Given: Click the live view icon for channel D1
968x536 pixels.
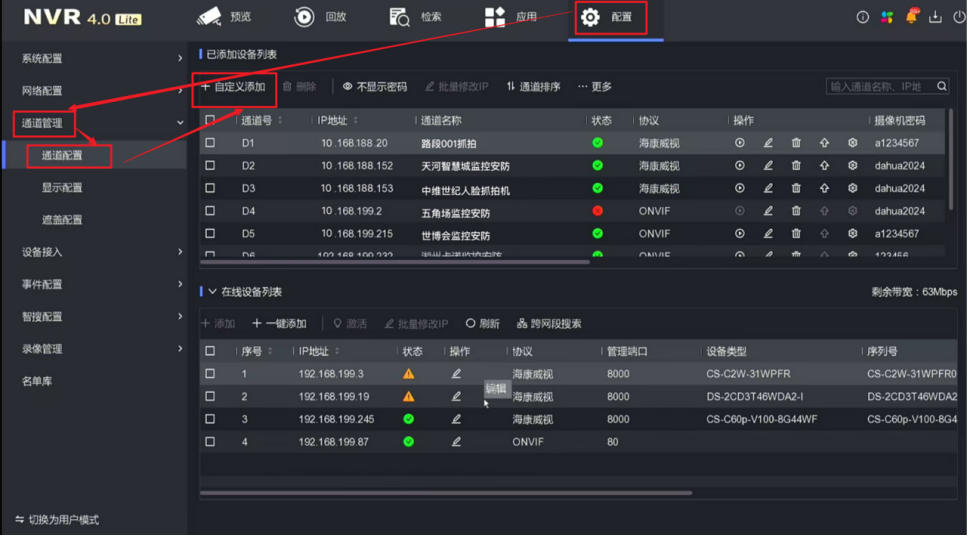Looking at the screenshot, I should click(740, 143).
